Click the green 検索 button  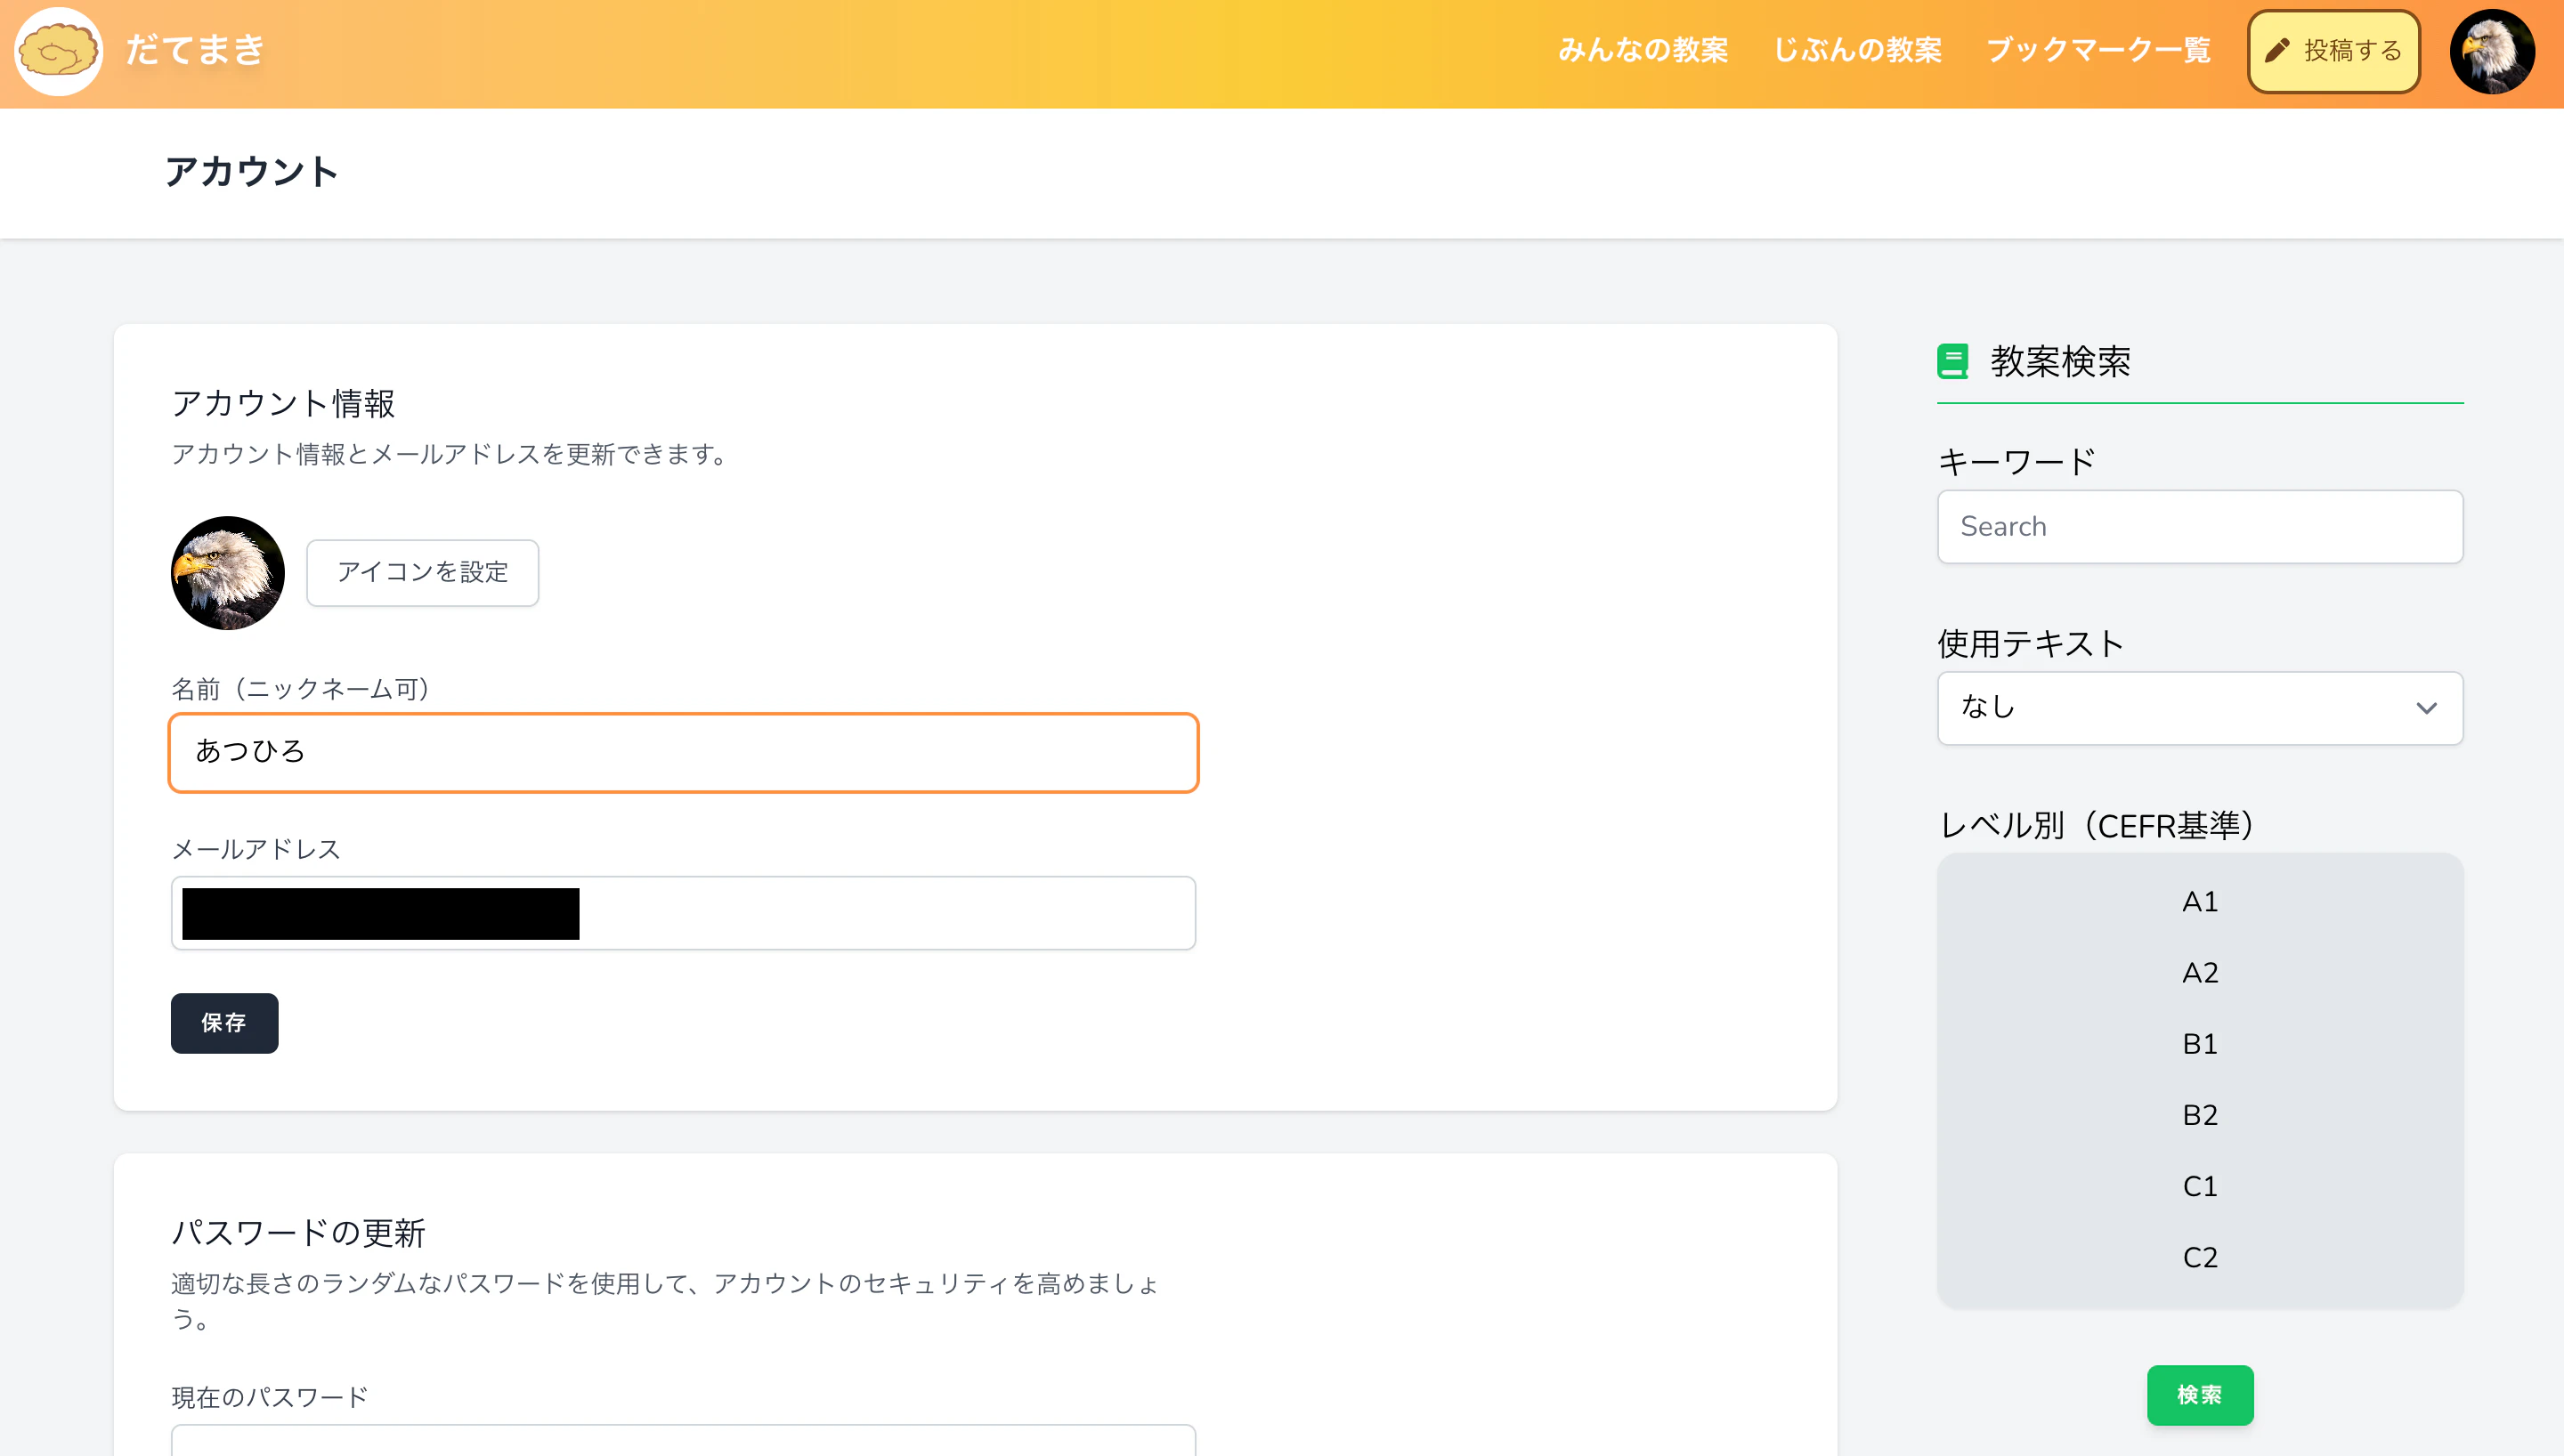click(2200, 1395)
